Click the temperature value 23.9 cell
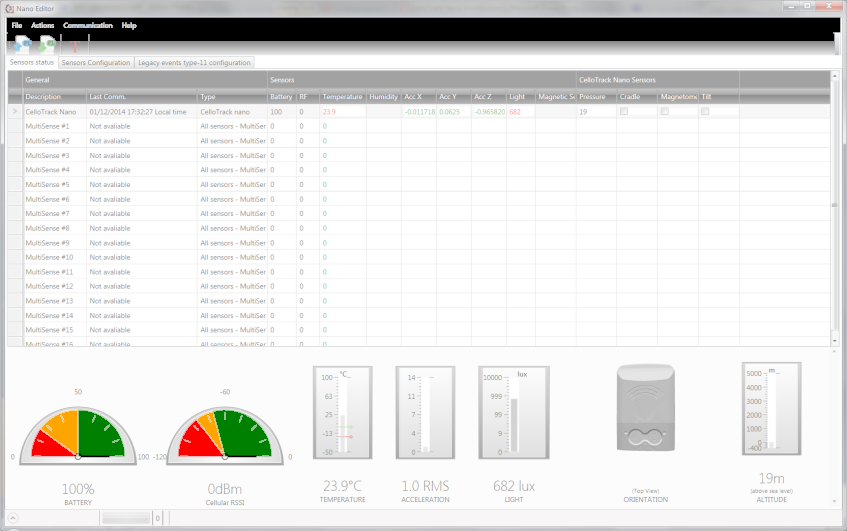This screenshot has height=531, width=847. point(342,112)
